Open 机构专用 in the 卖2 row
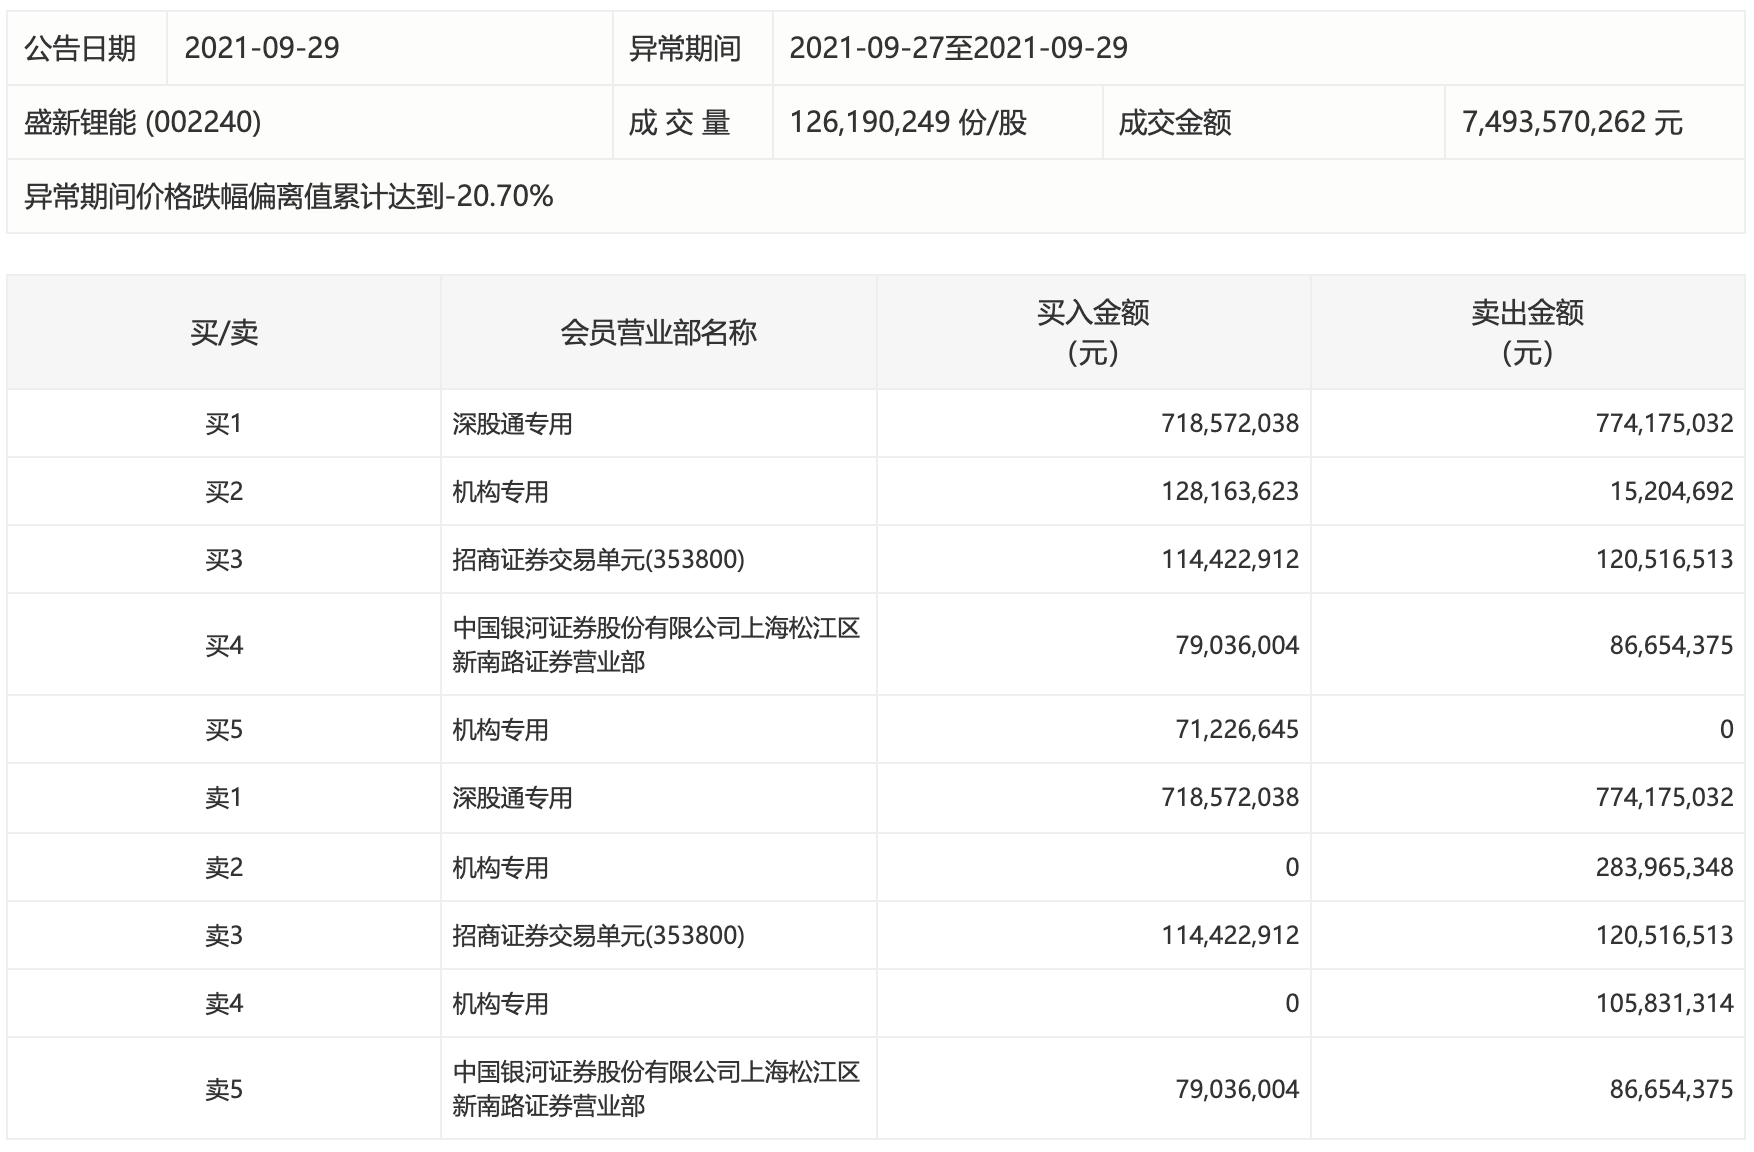 500,867
